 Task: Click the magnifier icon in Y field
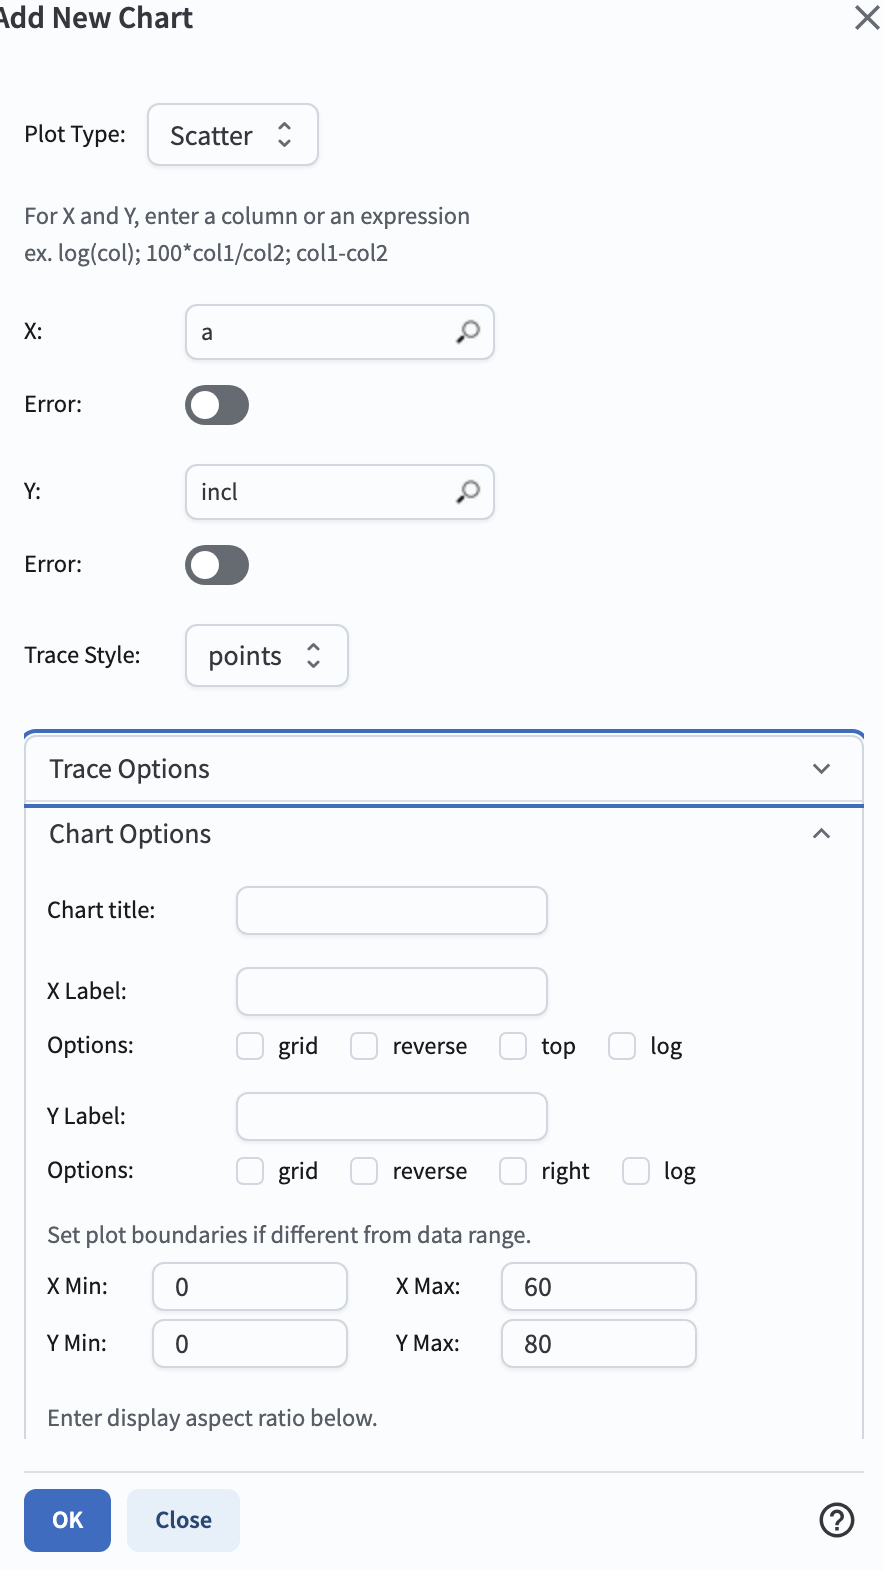468,492
